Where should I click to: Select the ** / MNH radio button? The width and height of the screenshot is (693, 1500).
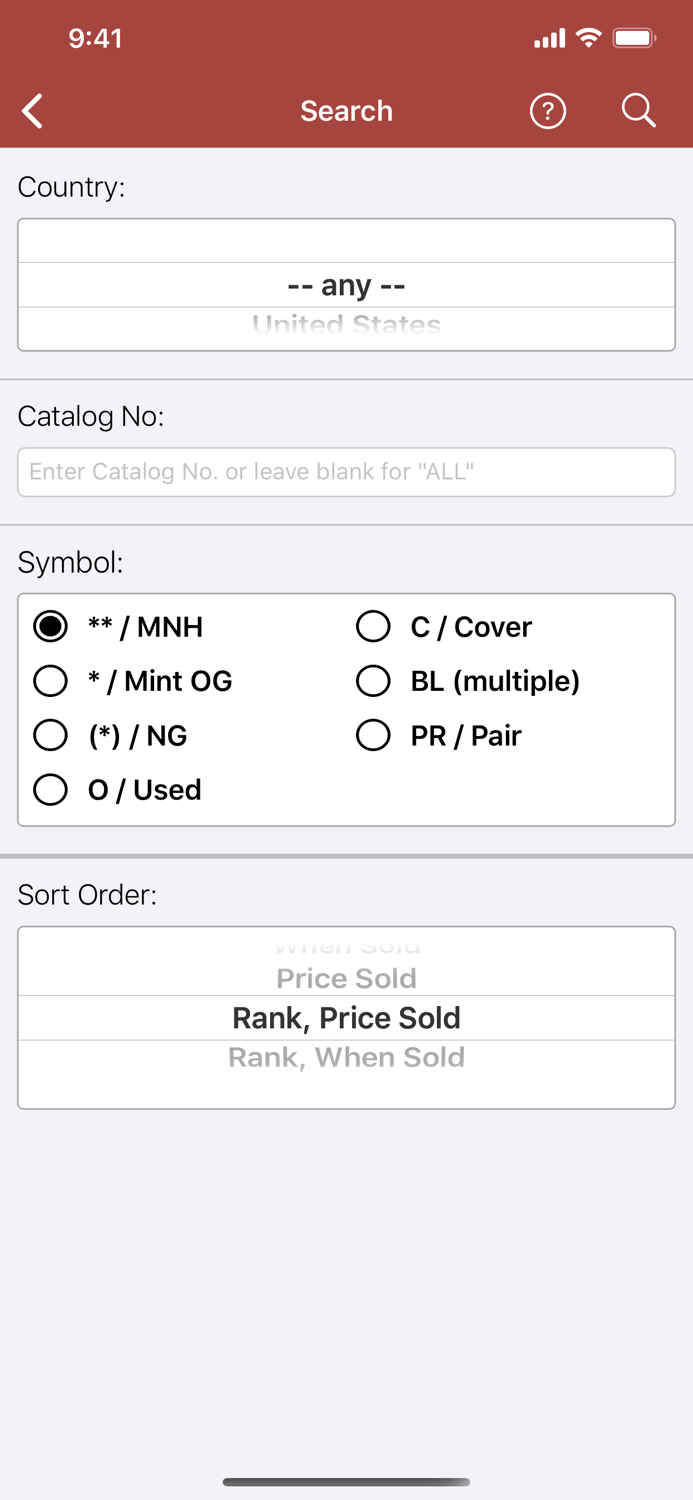pos(51,627)
